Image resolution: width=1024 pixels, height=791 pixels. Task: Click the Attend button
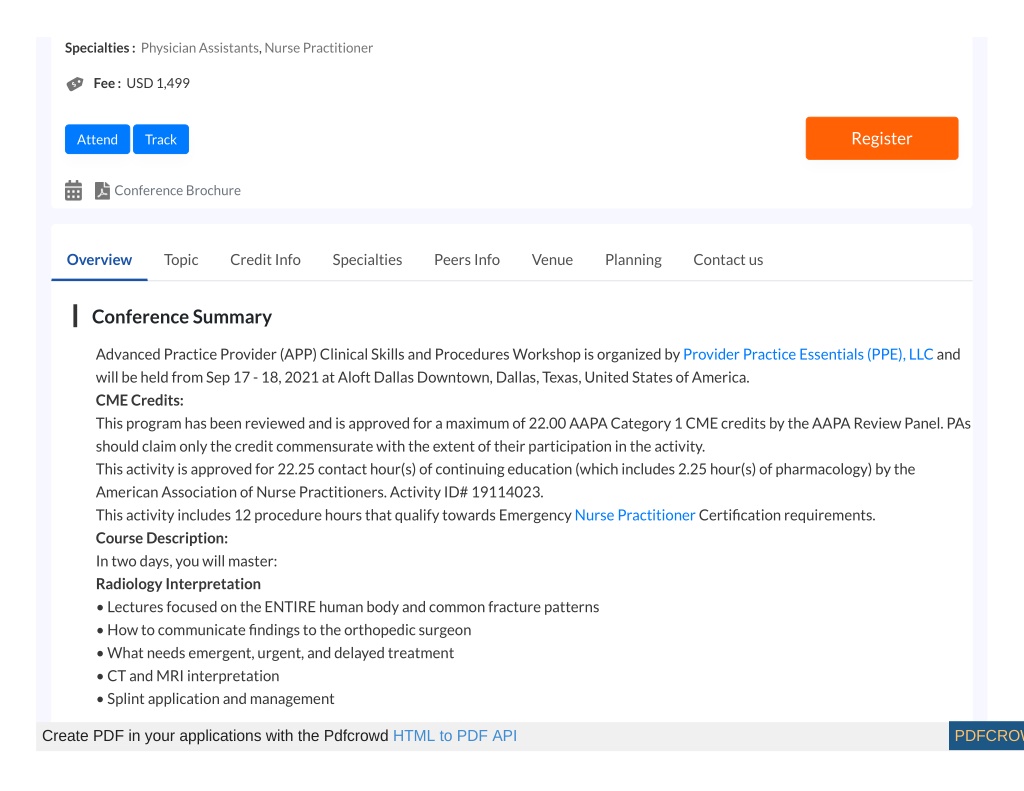(97, 139)
